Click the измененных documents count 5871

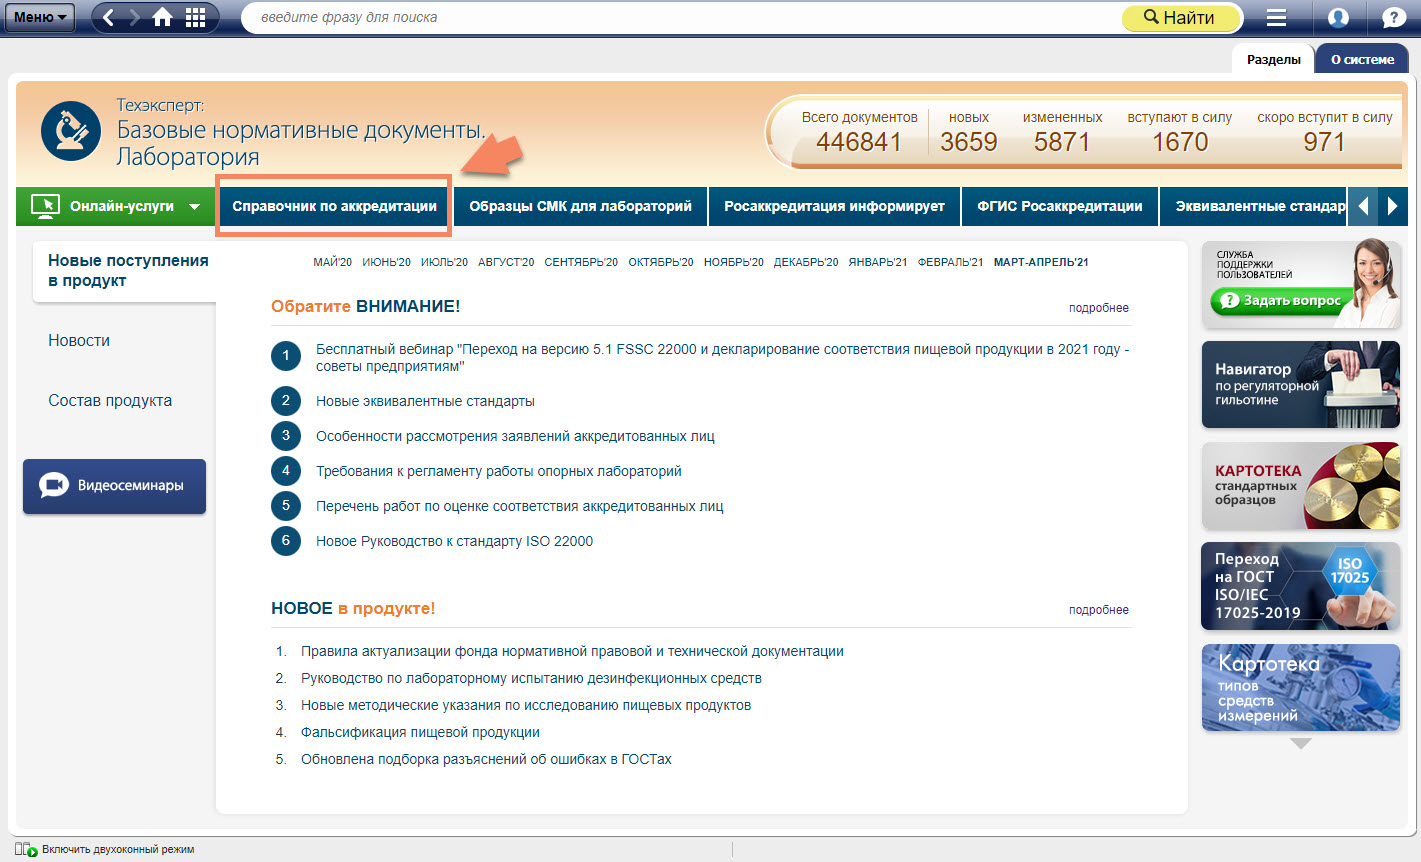click(x=1062, y=142)
